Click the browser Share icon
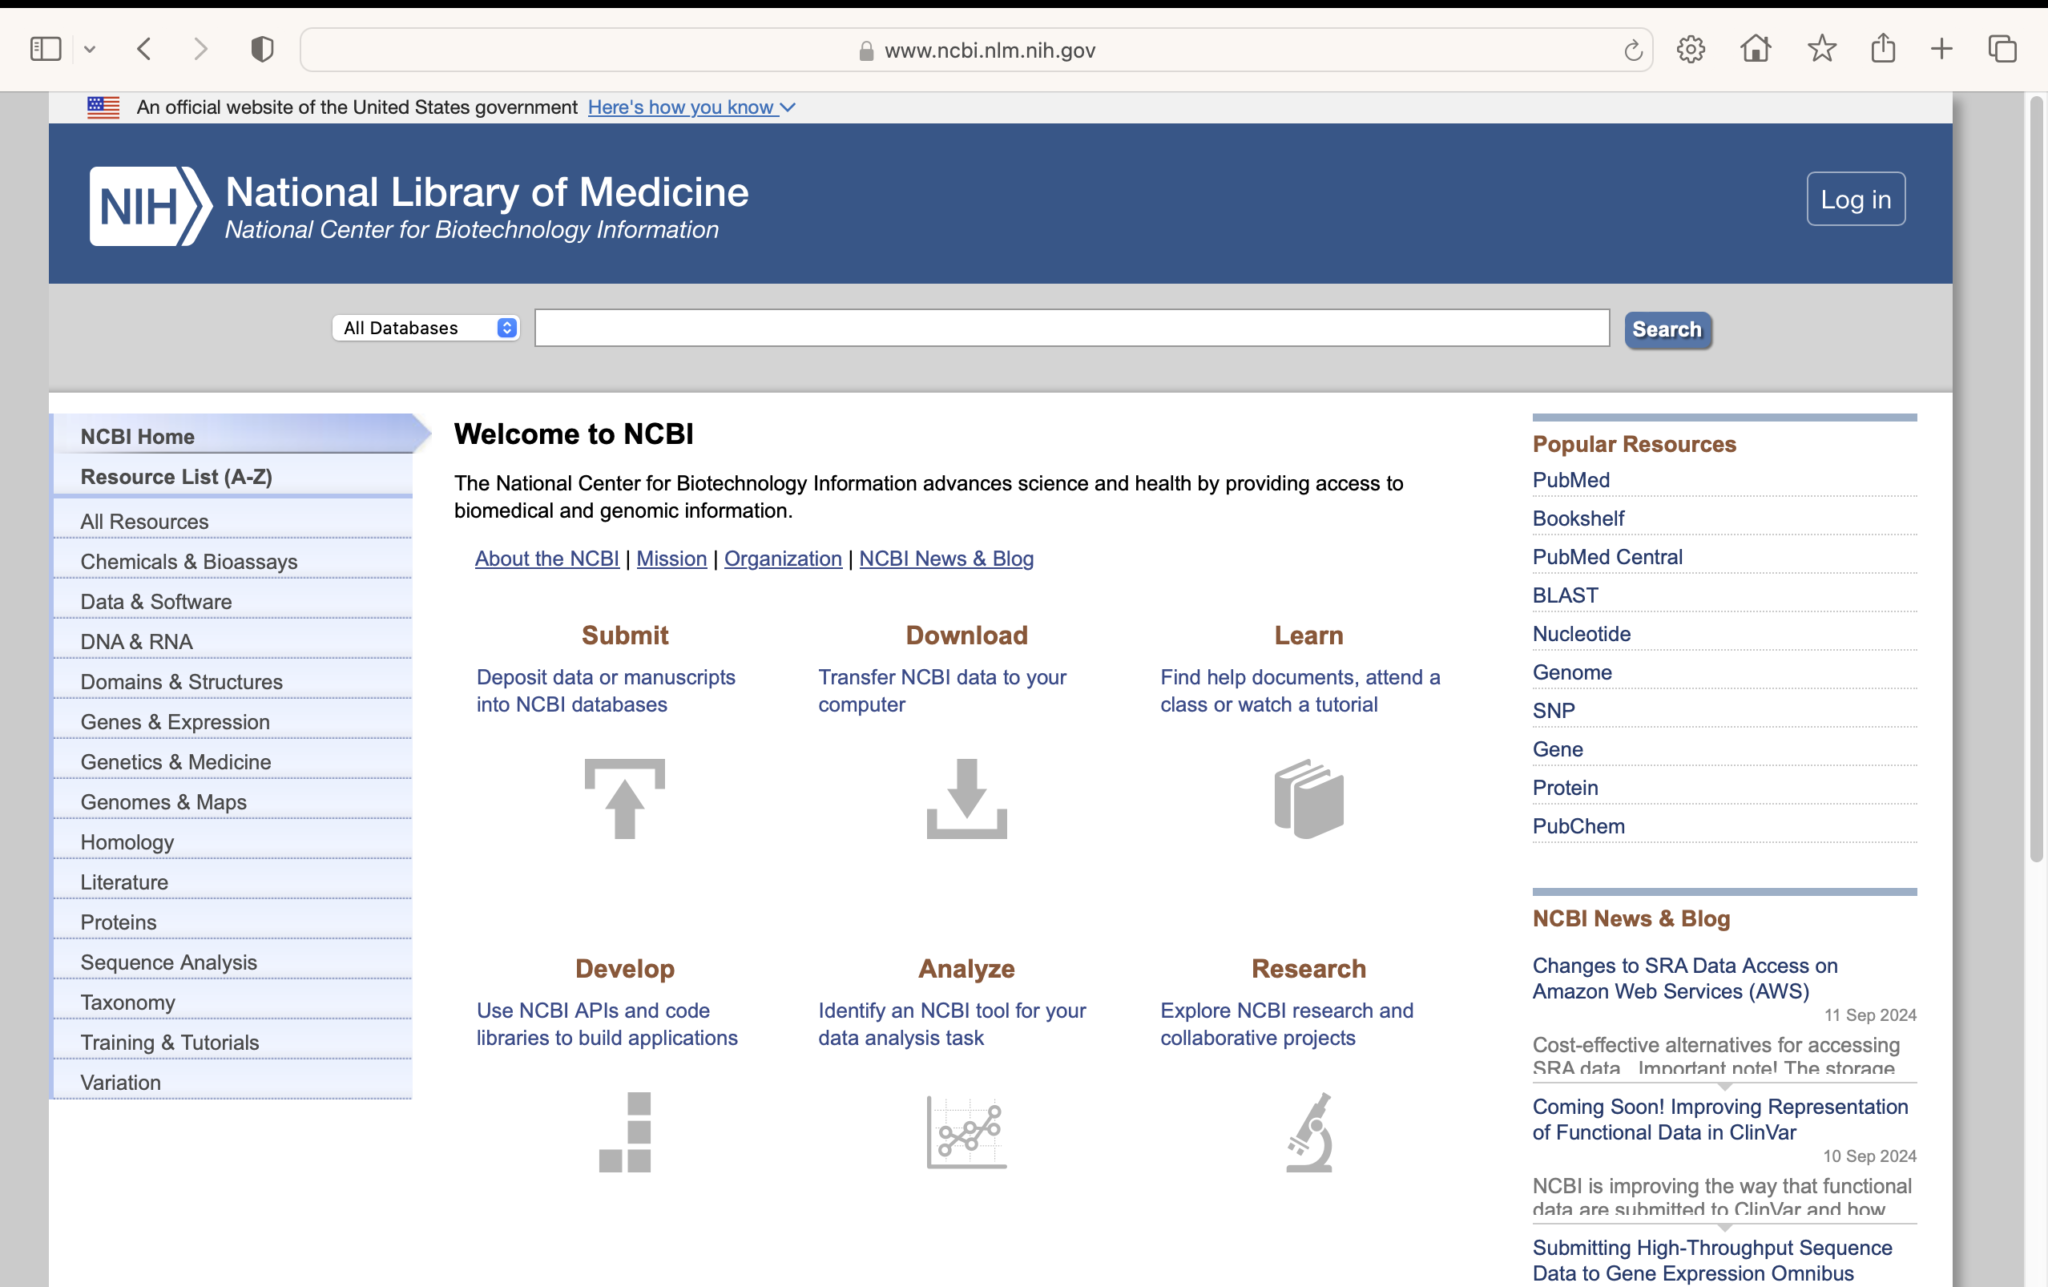This screenshot has width=2048, height=1287. [x=1884, y=48]
